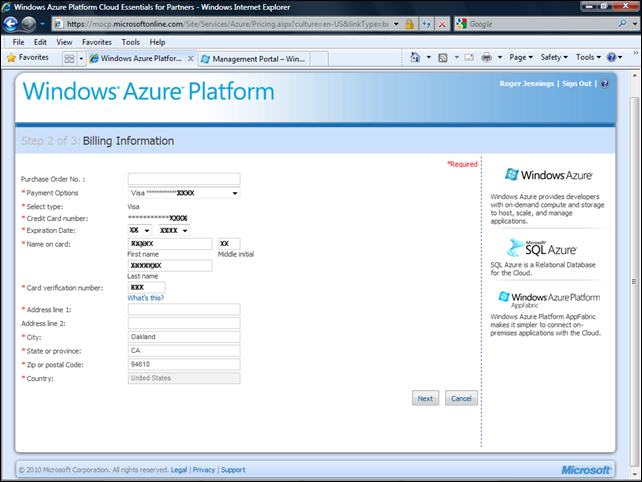Click the blue Help icon in command bar

click(x=612, y=57)
